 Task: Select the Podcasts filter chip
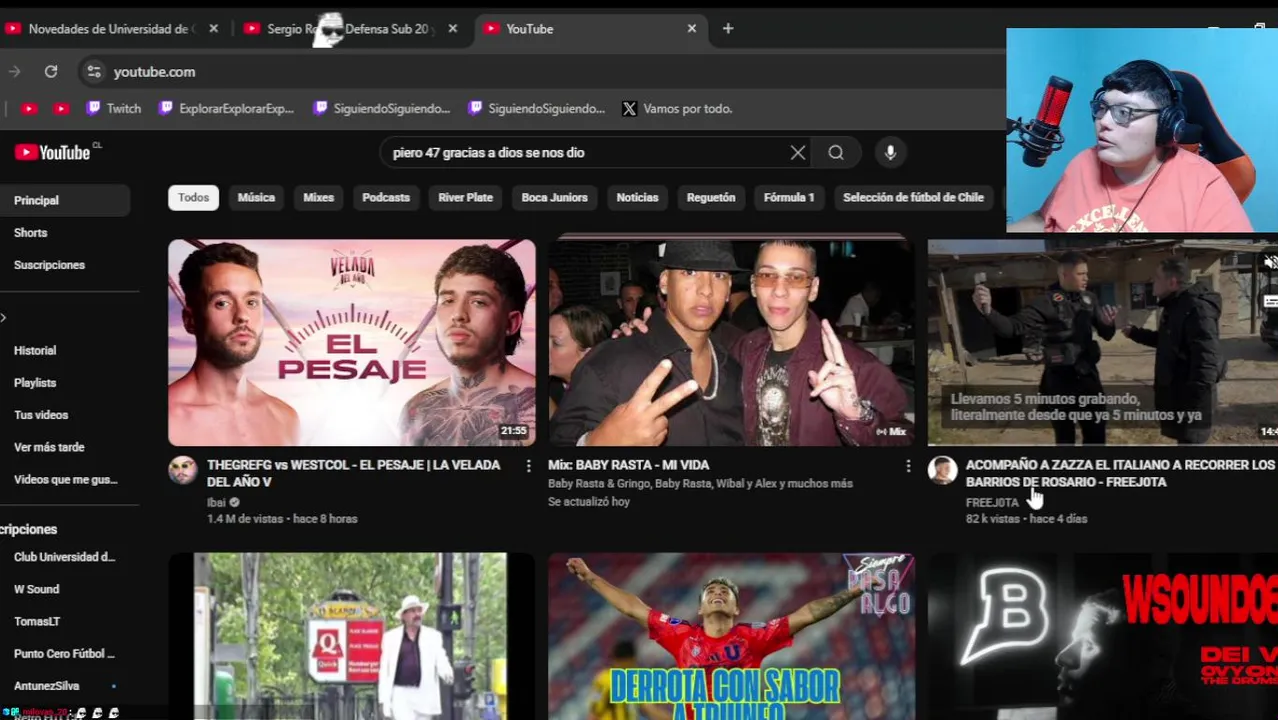click(x=386, y=198)
